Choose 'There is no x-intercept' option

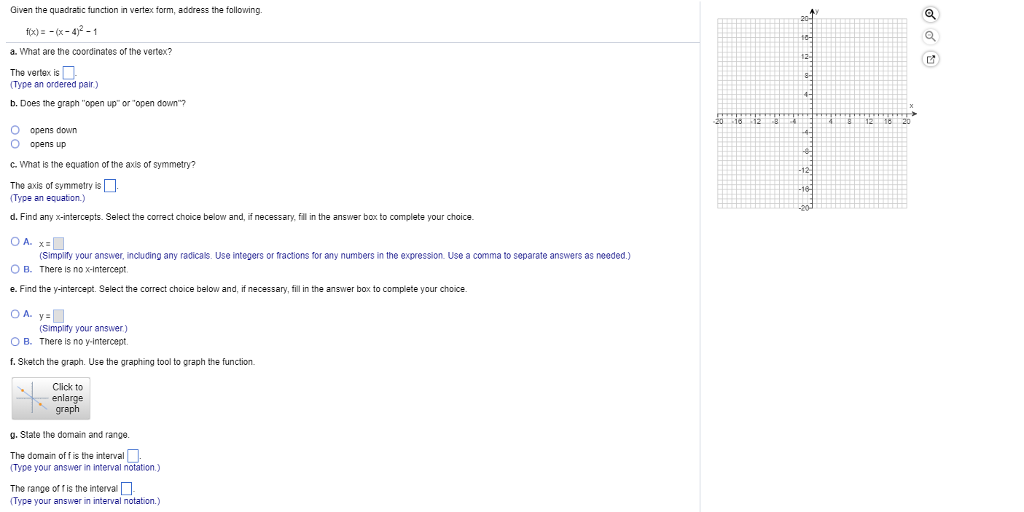(15, 269)
